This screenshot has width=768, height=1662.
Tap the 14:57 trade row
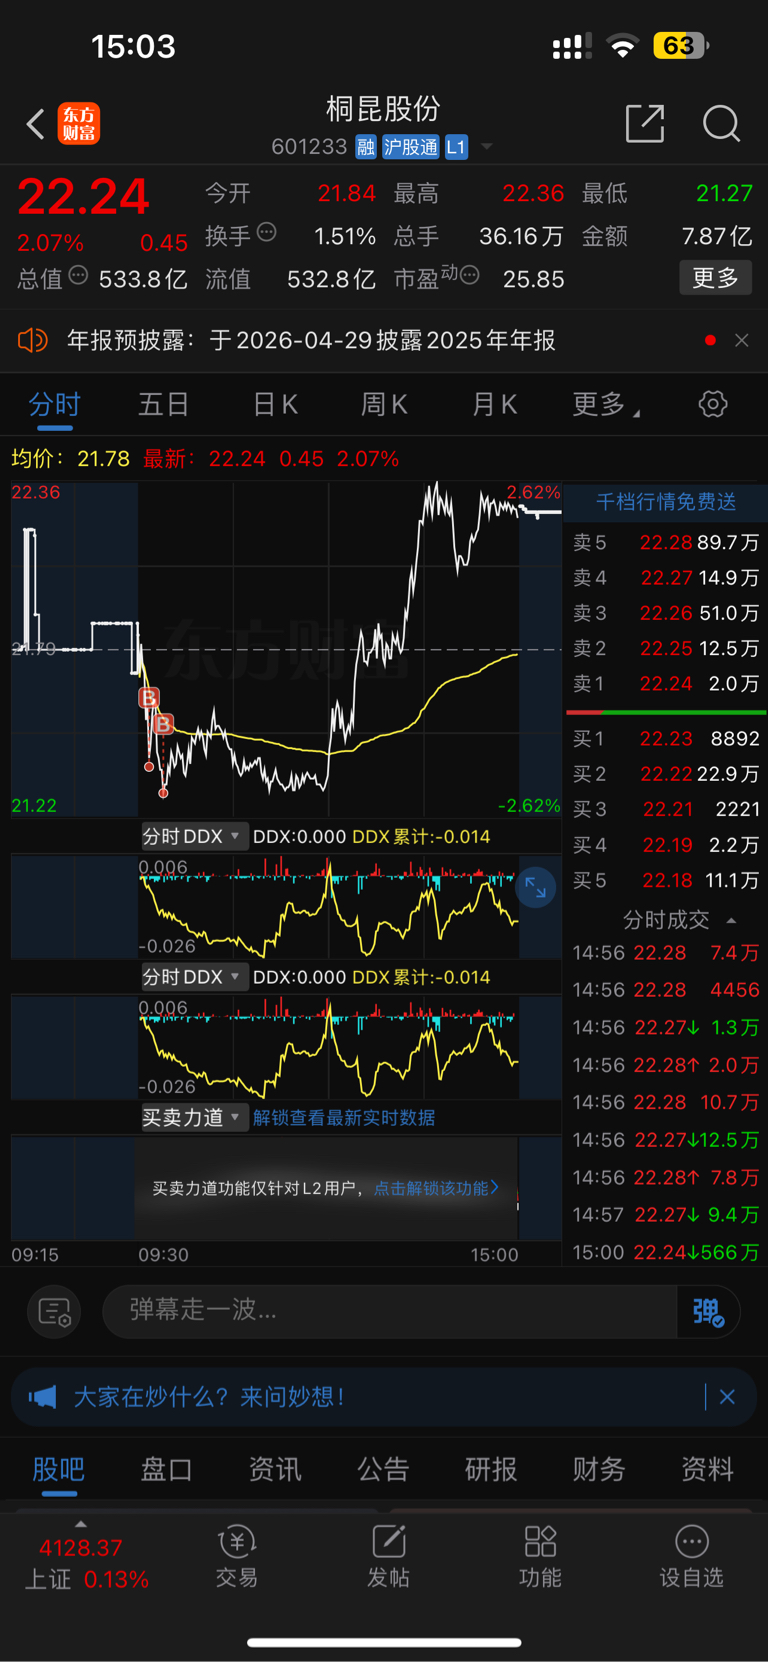coord(666,1215)
